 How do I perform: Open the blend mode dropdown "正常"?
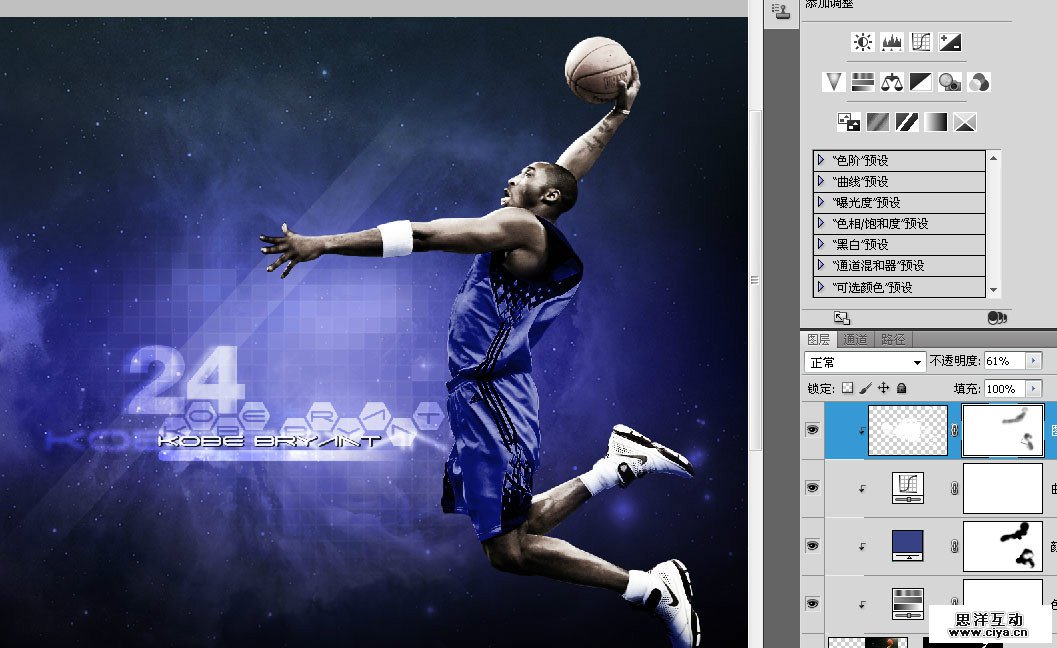point(865,362)
